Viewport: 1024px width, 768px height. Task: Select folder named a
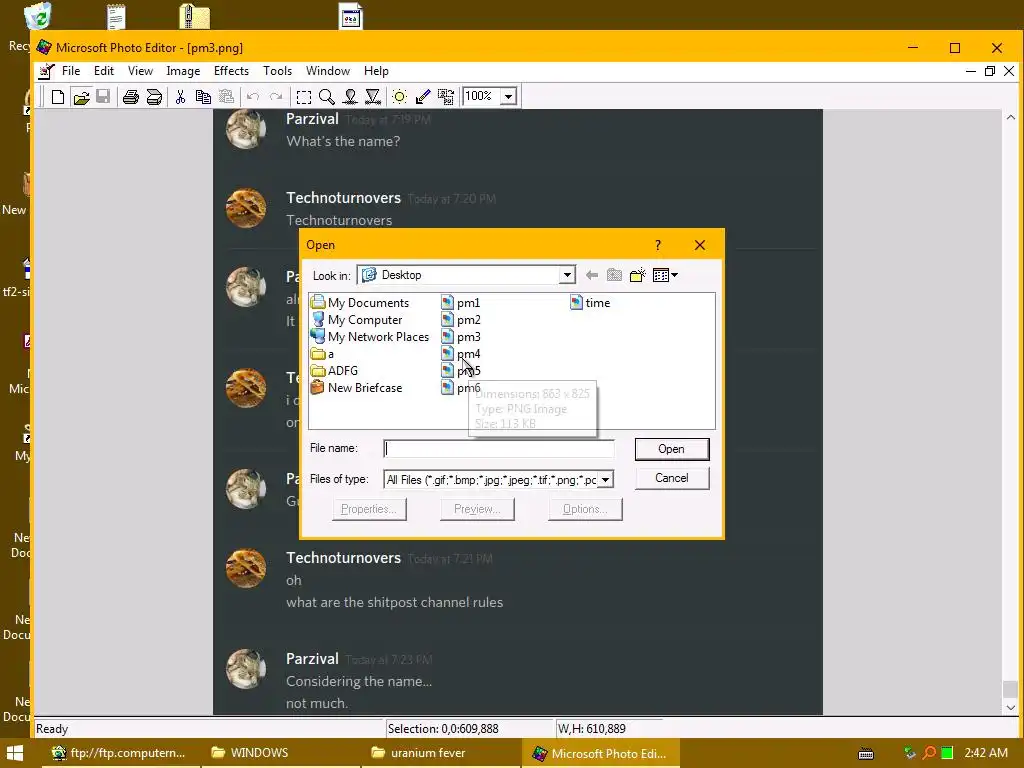point(323,353)
